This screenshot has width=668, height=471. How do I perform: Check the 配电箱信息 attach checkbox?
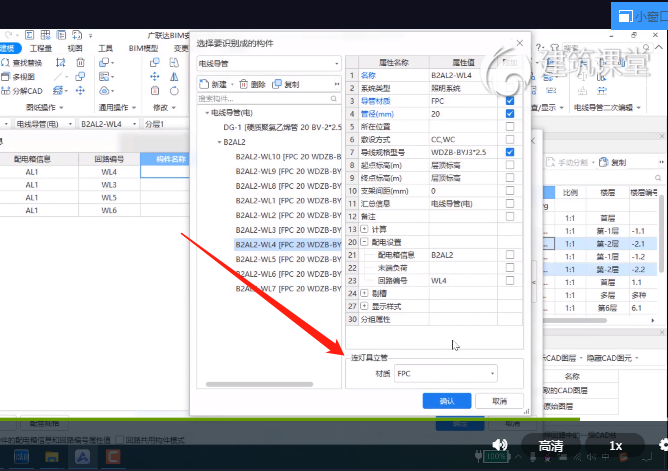(x=510, y=255)
